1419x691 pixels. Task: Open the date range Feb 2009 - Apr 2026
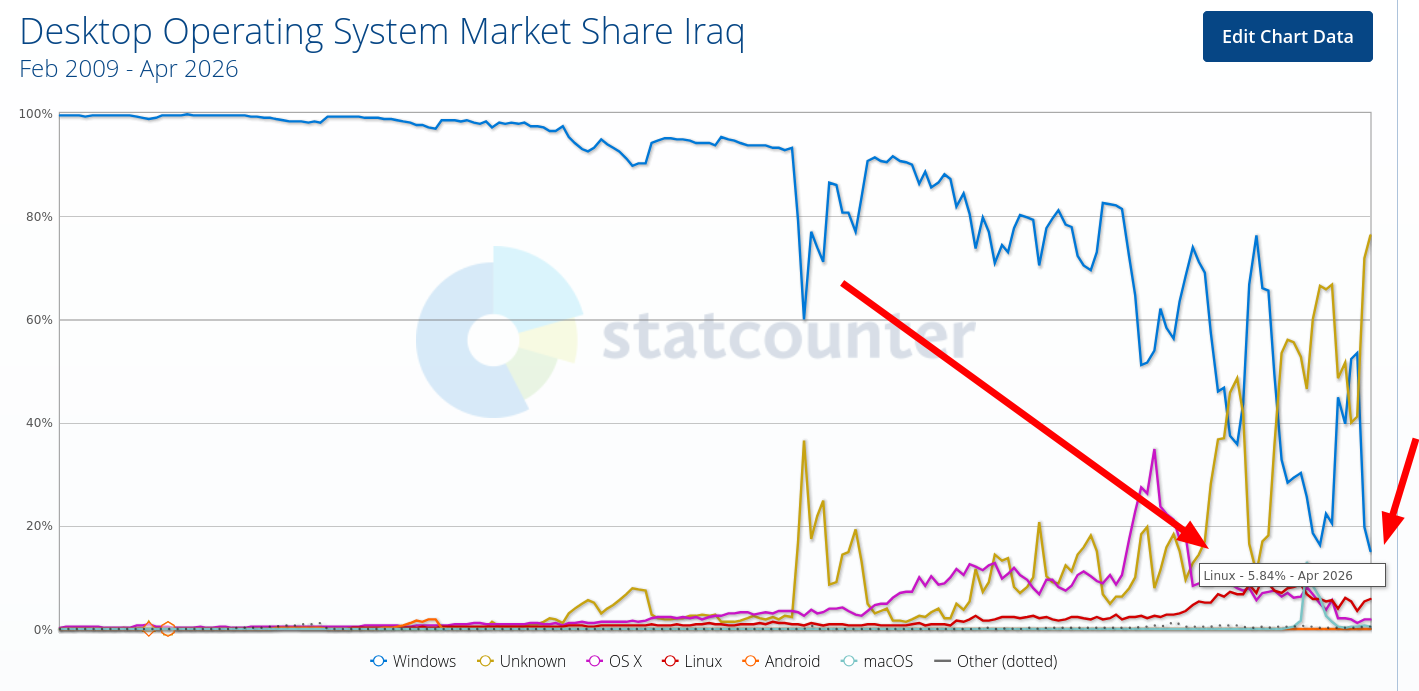[x=128, y=69]
